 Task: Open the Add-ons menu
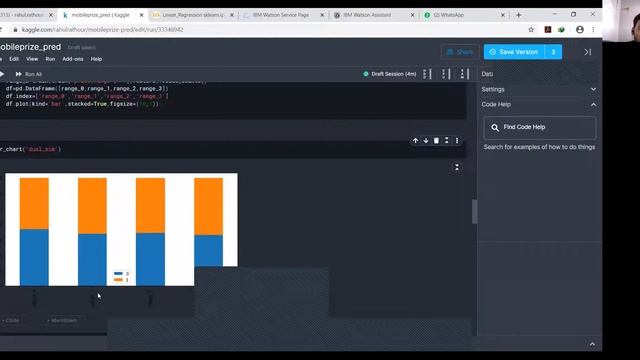(x=73, y=59)
